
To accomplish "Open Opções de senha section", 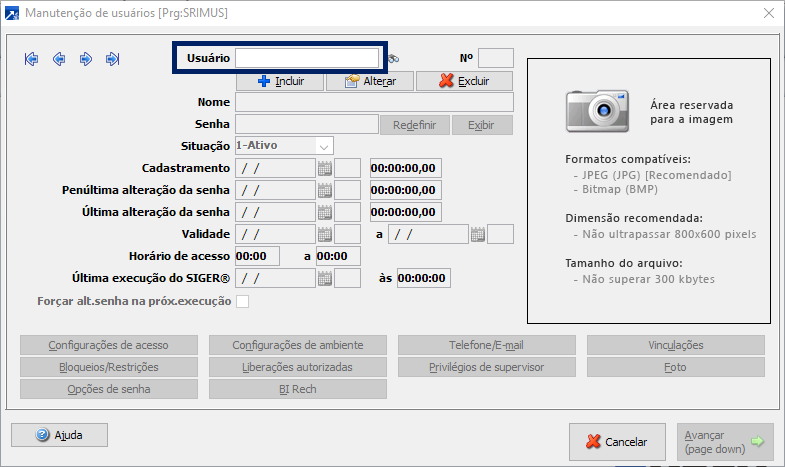I will pyautogui.click(x=109, y=389).
